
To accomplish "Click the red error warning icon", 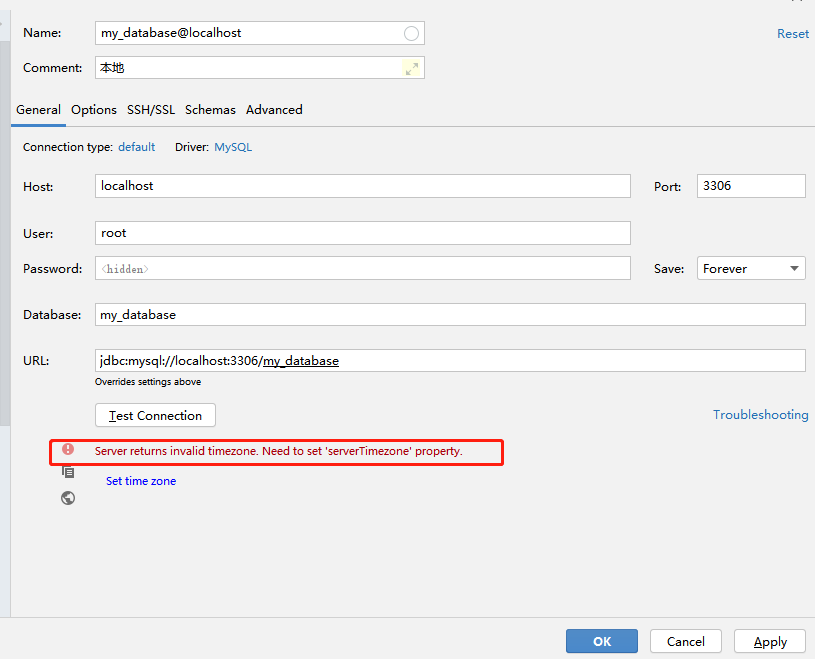I will [68, 449].
